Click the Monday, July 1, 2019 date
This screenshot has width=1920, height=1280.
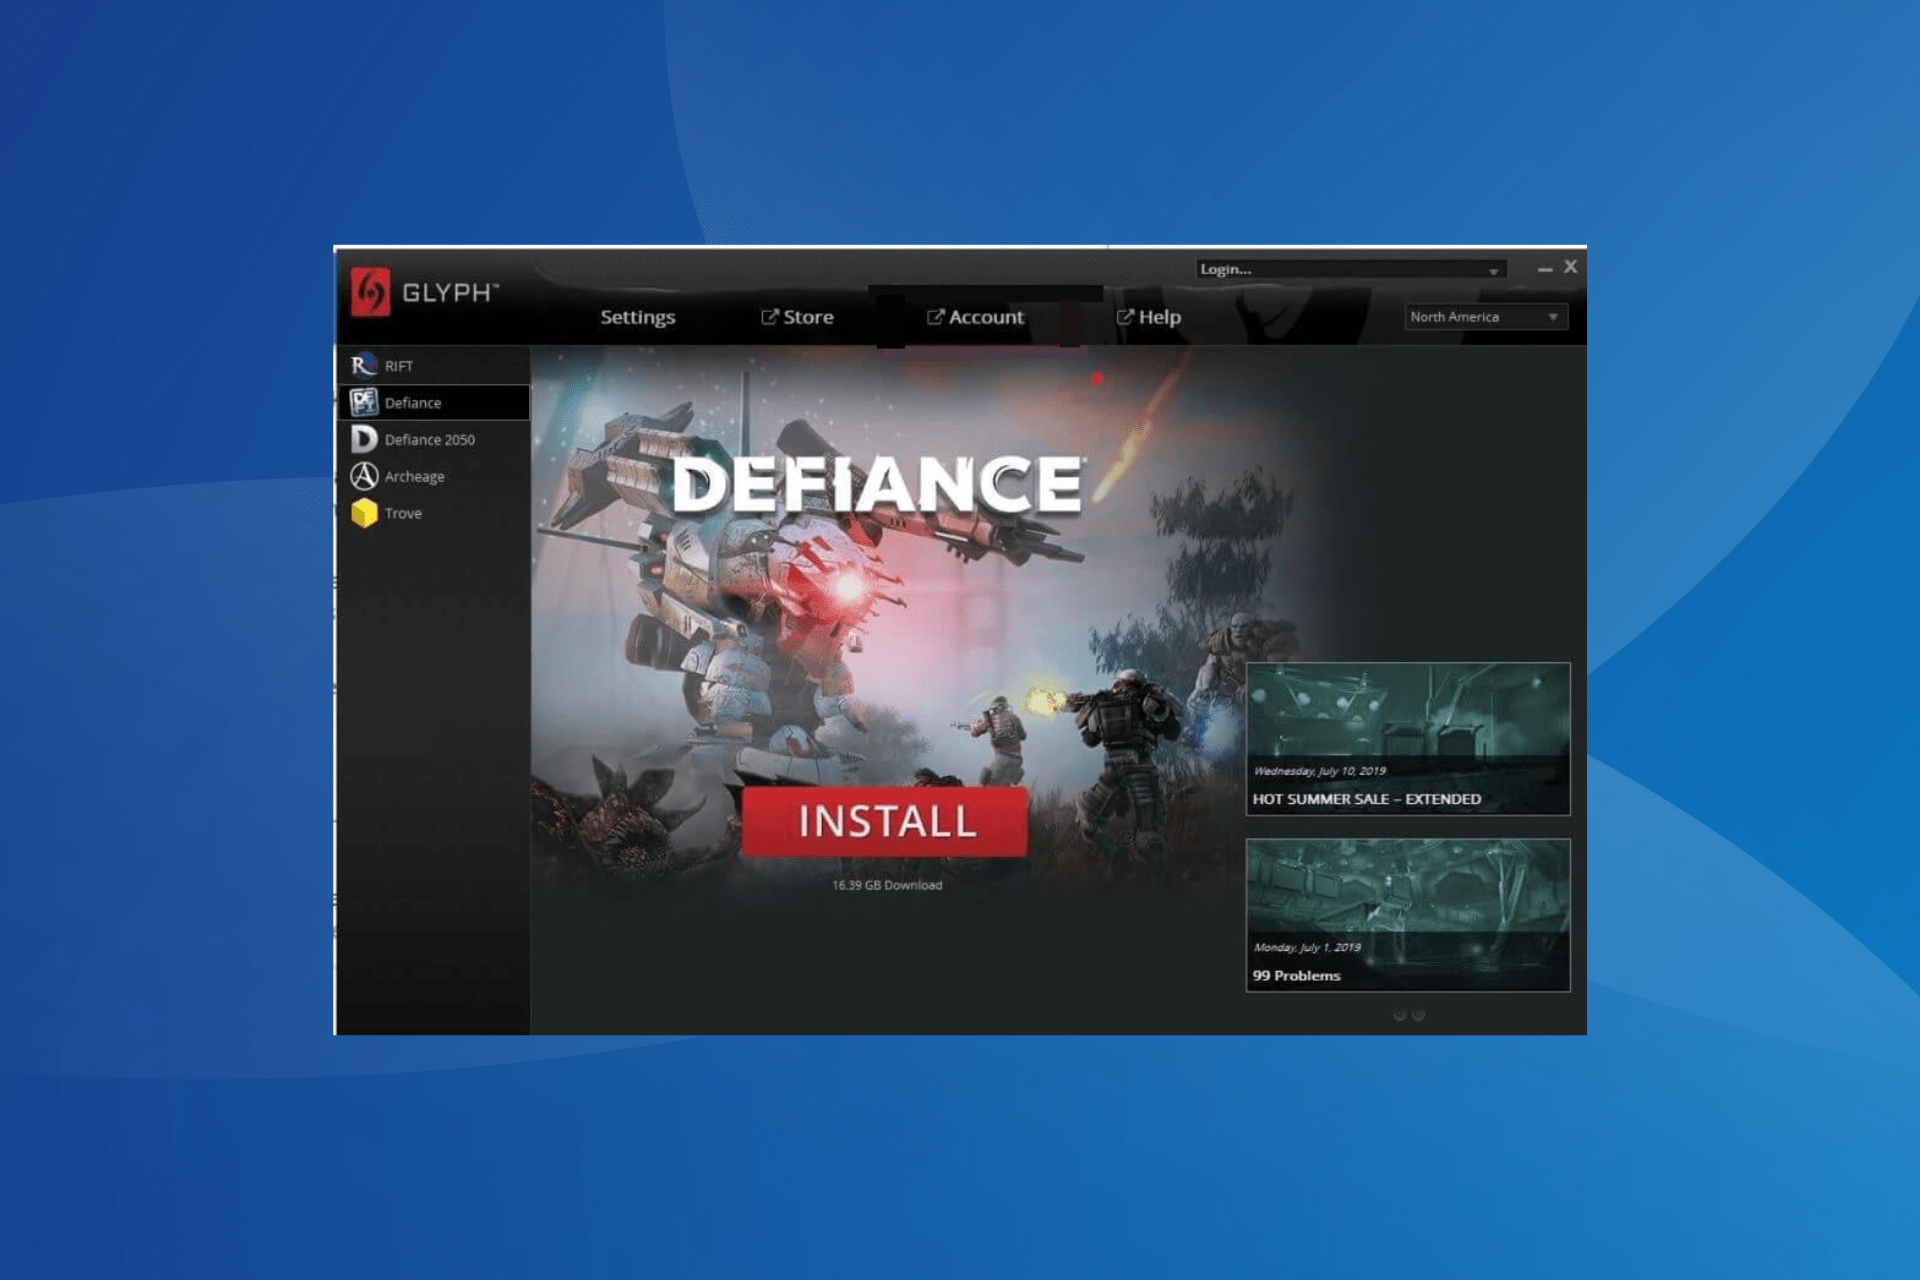(1307, 947)
